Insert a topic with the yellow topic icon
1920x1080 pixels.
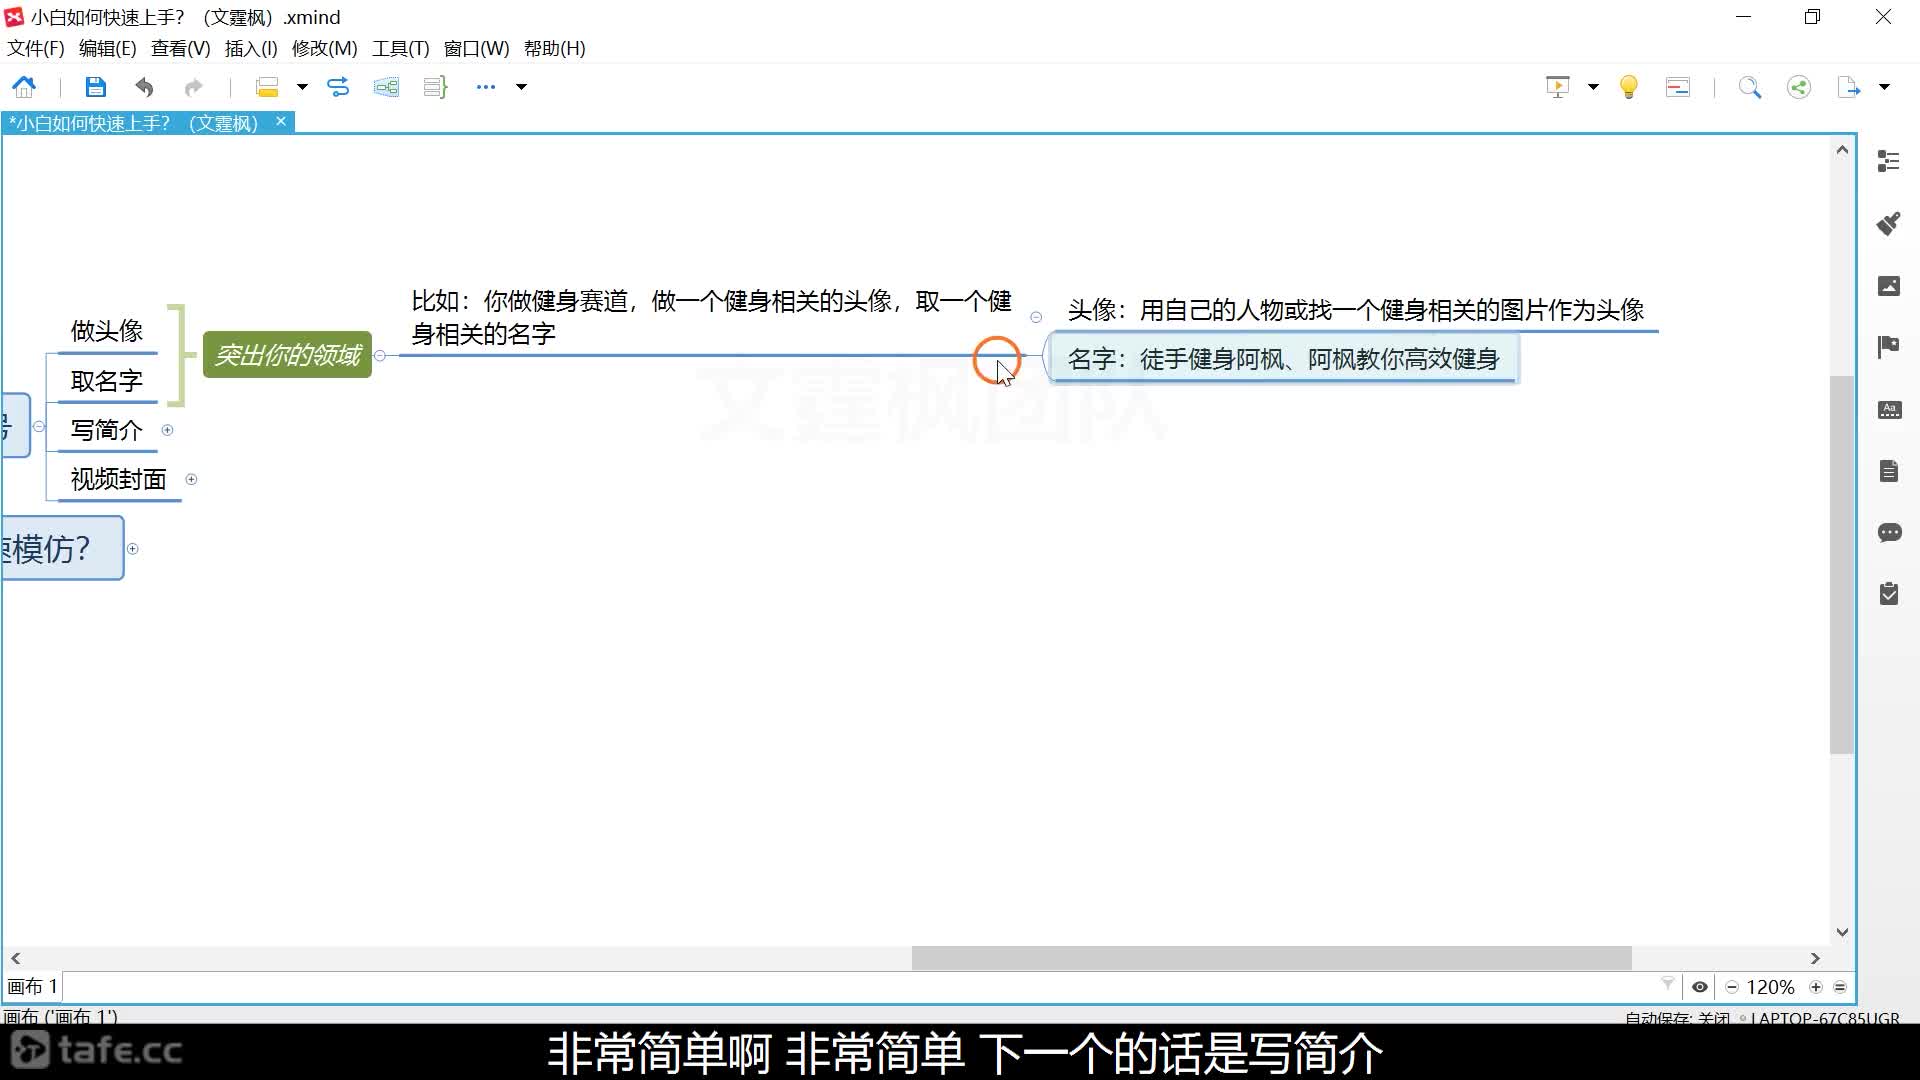click(267, 87)
